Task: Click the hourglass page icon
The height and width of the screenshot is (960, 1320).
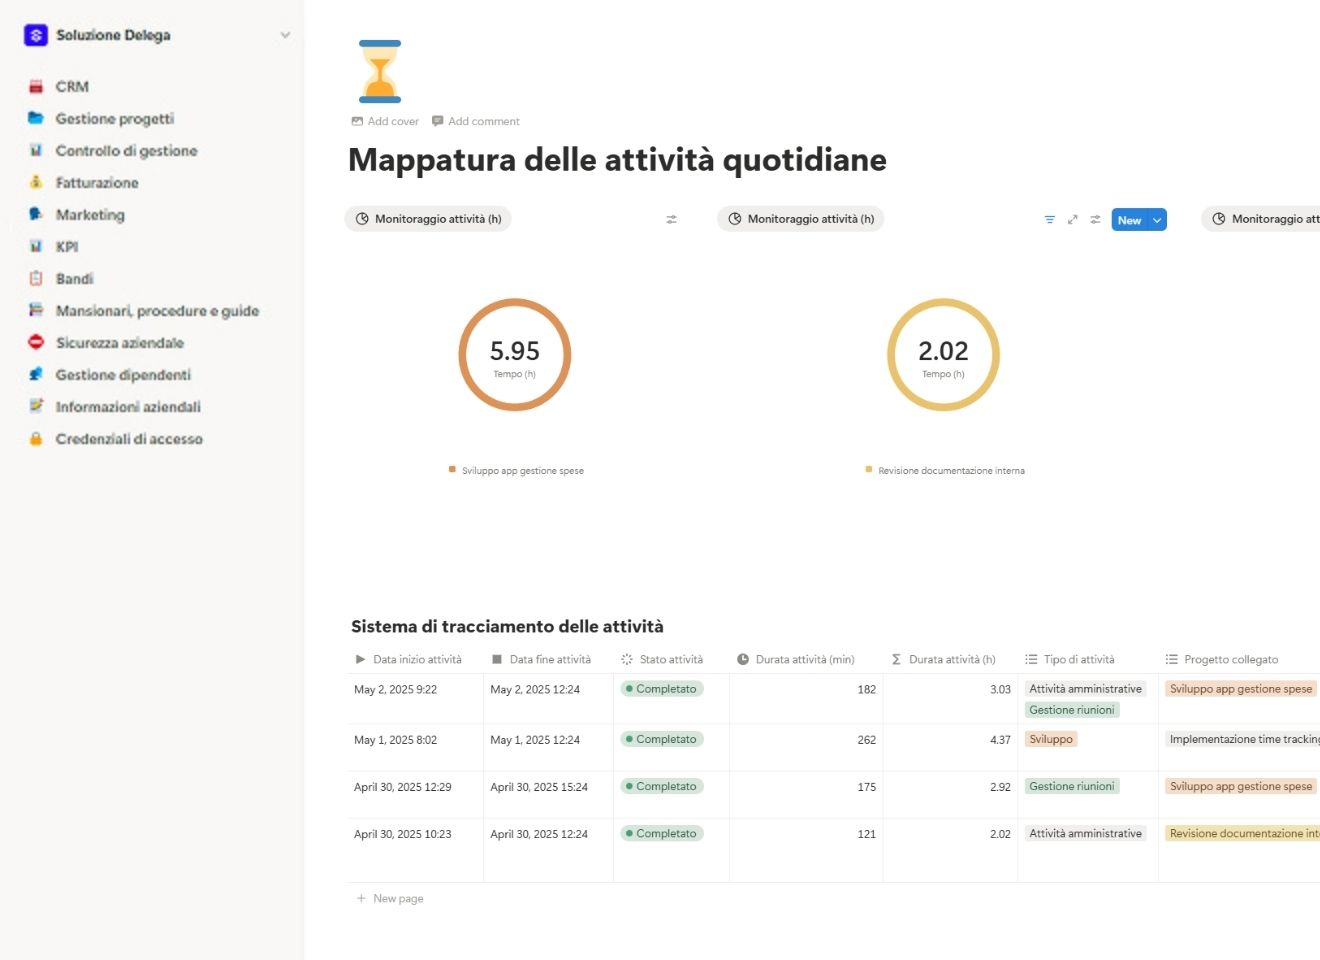Action: point(379,68)
